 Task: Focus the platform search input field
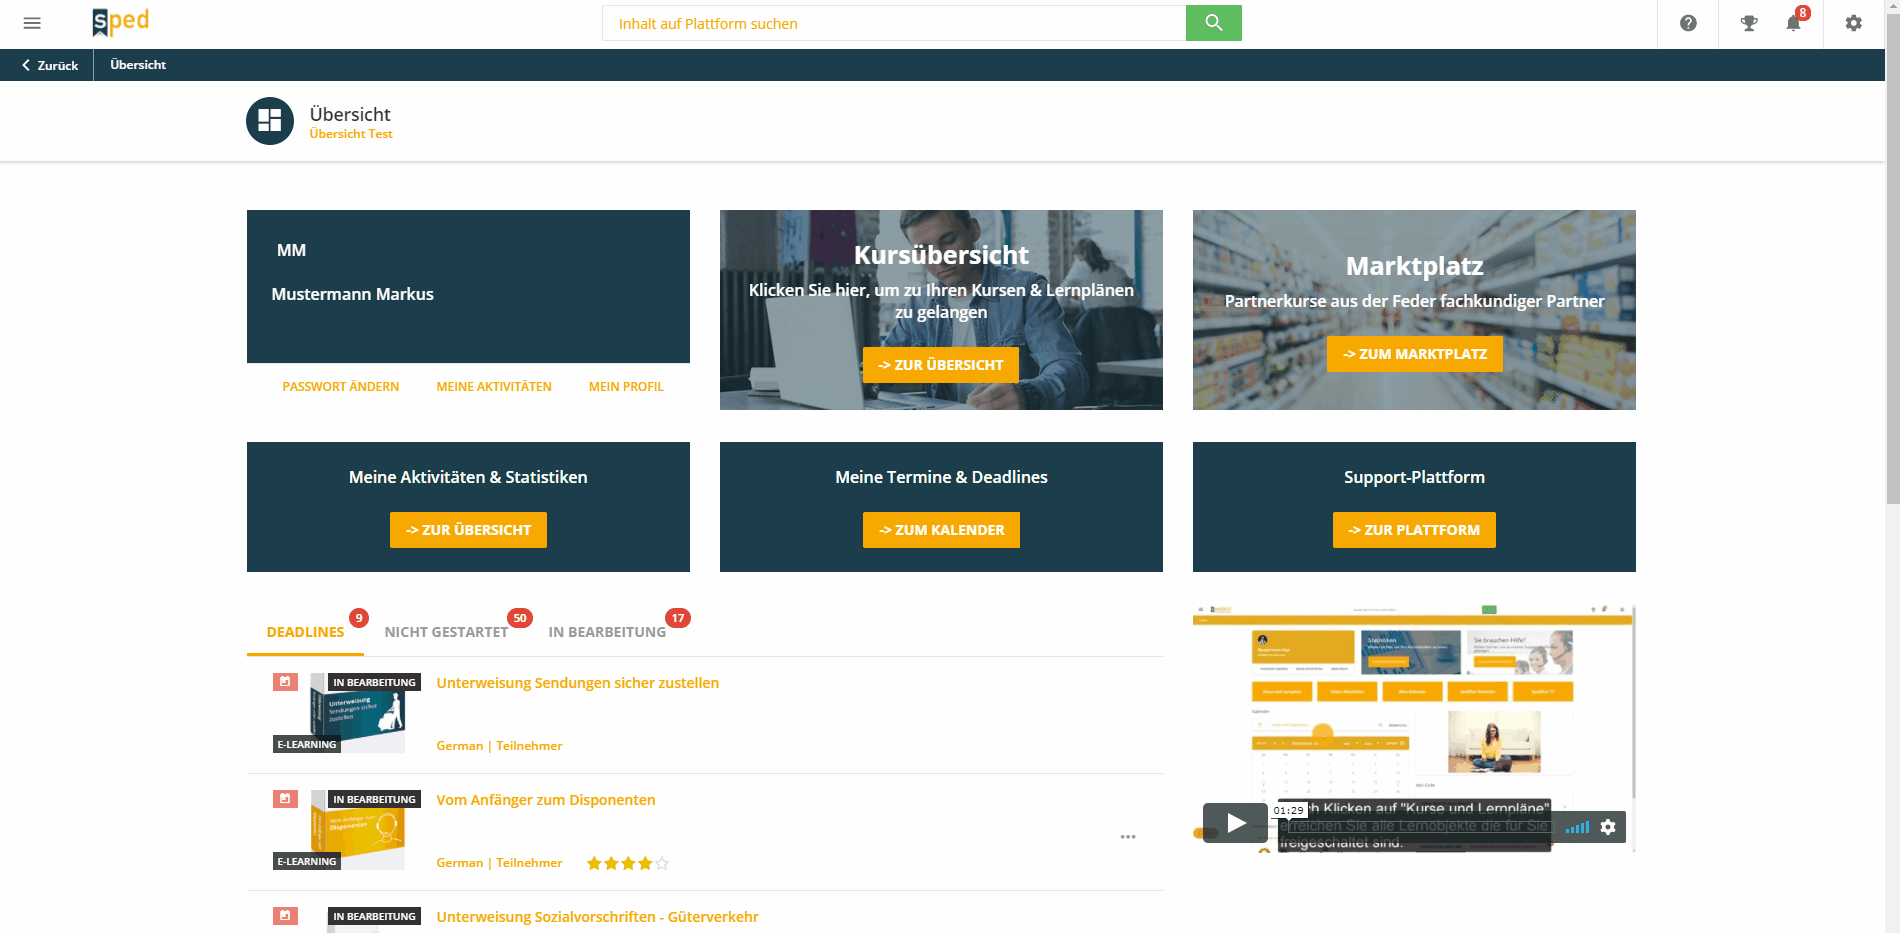click(893, 23)
